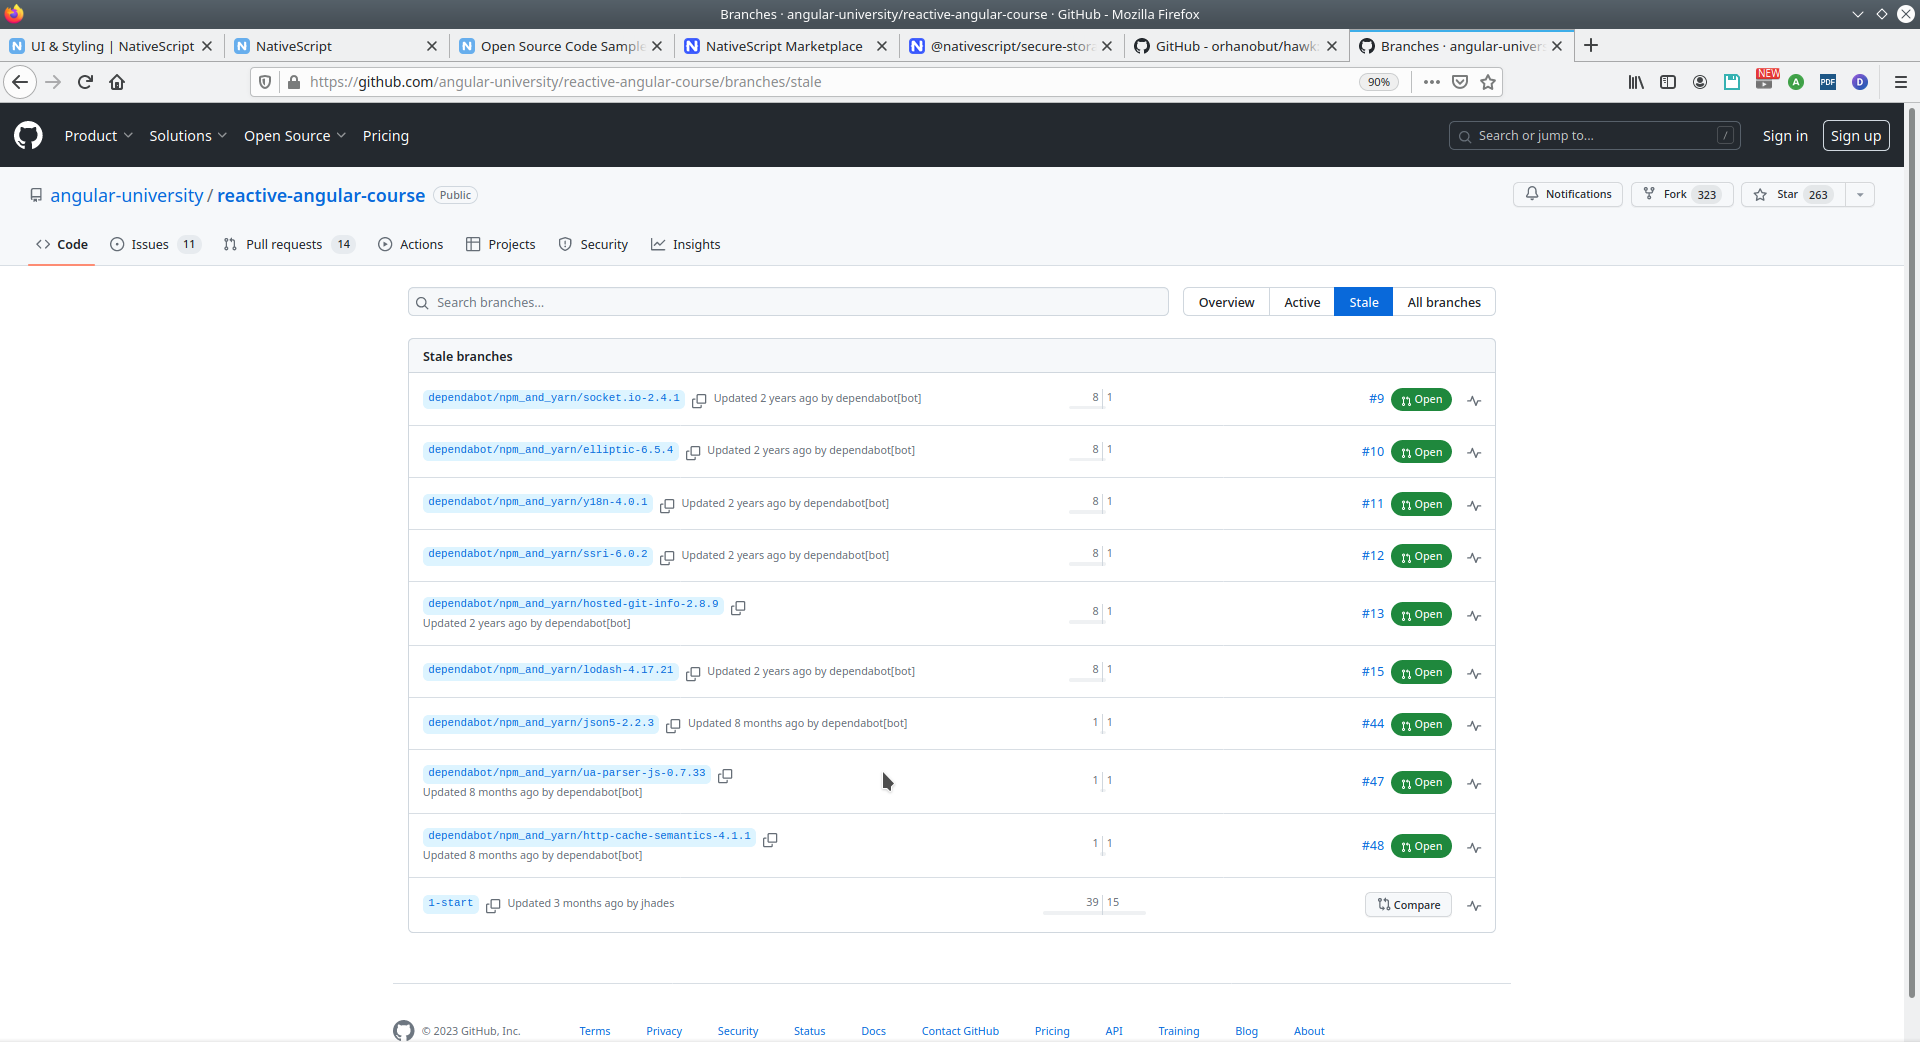
Task: Open the 1-start branch link
Action: point(451,903)
